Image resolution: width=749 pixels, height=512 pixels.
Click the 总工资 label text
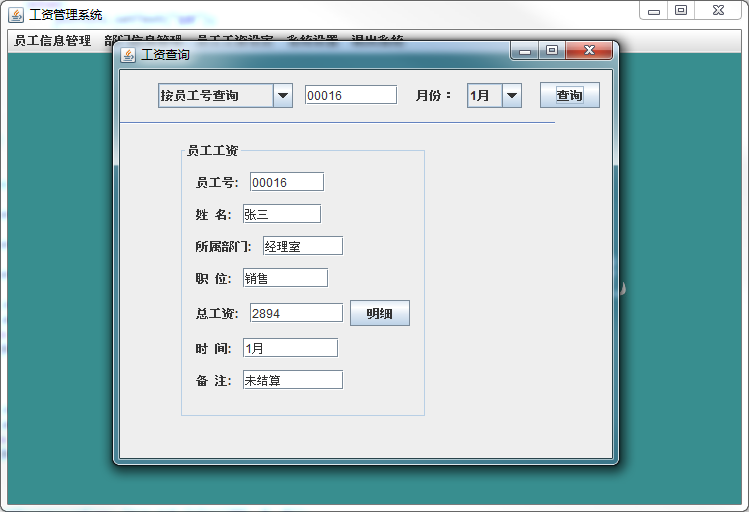pos(217,313)
